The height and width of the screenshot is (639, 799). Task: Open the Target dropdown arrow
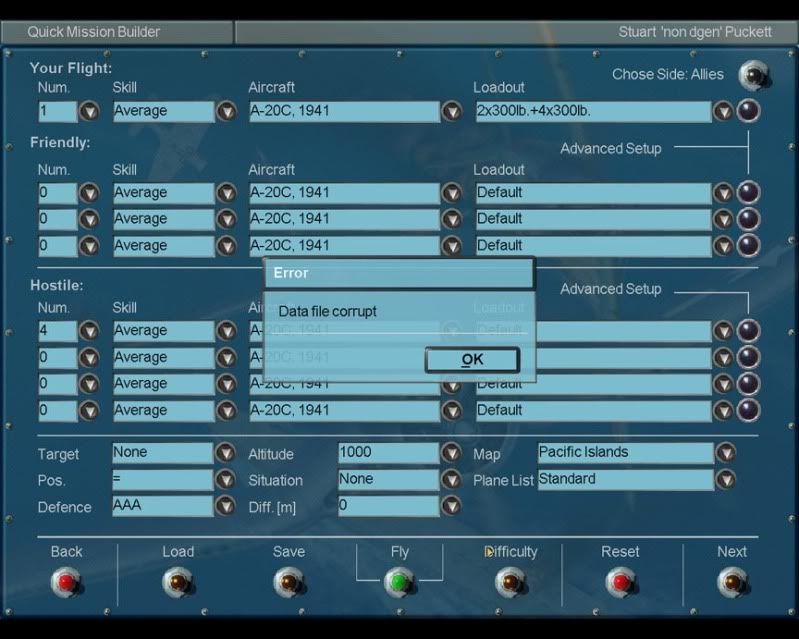click(x=225, y=452)
